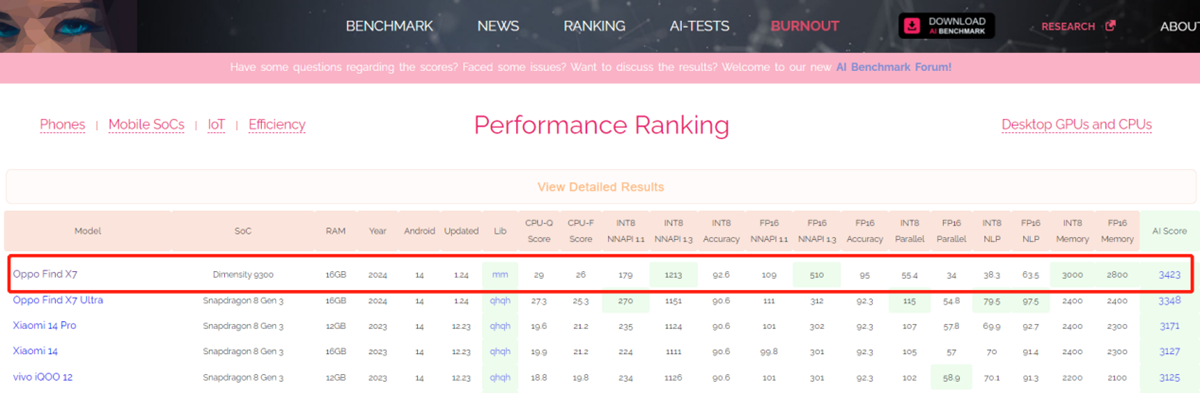This screenshot has width=1200, height=393.
Task: Visit the AI Benchmark Forum link
Action: click(x=893, y=67)
